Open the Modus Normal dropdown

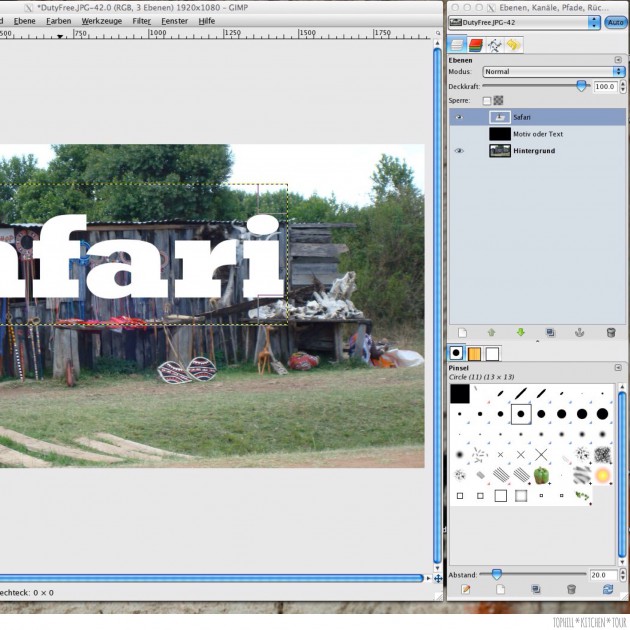click(x=554, y=72)
